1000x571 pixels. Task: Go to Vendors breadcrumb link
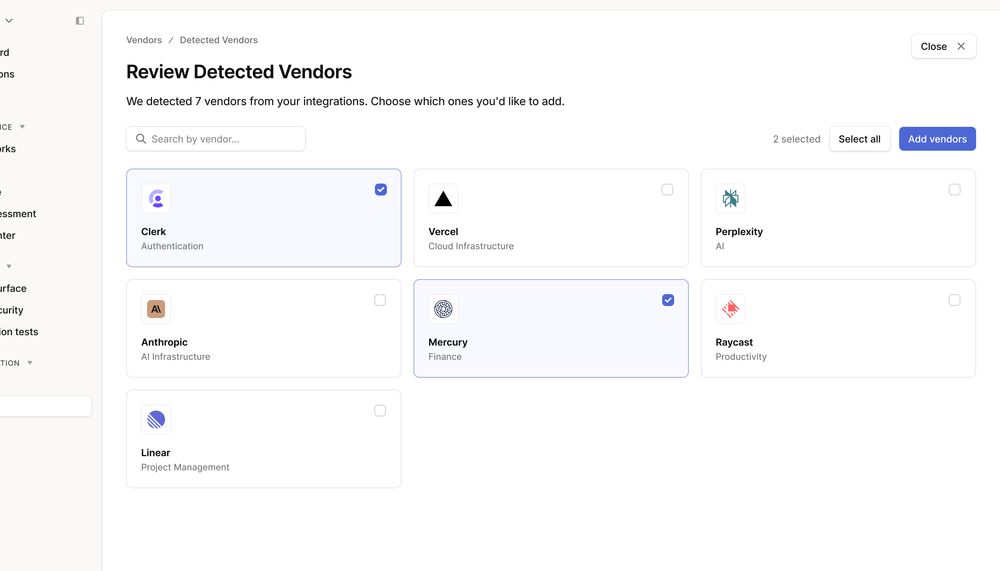click(x=144, y=40)
